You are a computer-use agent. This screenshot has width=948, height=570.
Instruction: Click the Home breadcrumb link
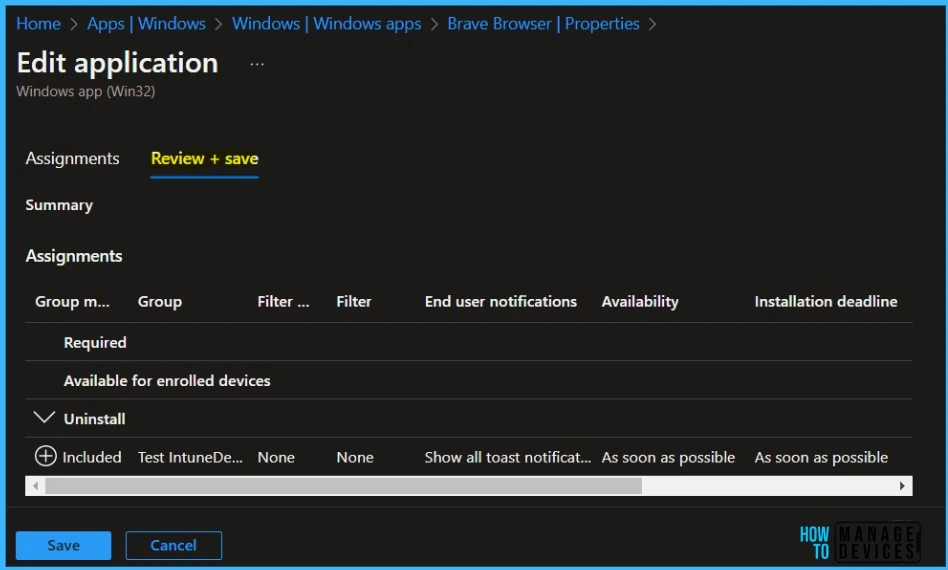[x=38, y=24]
